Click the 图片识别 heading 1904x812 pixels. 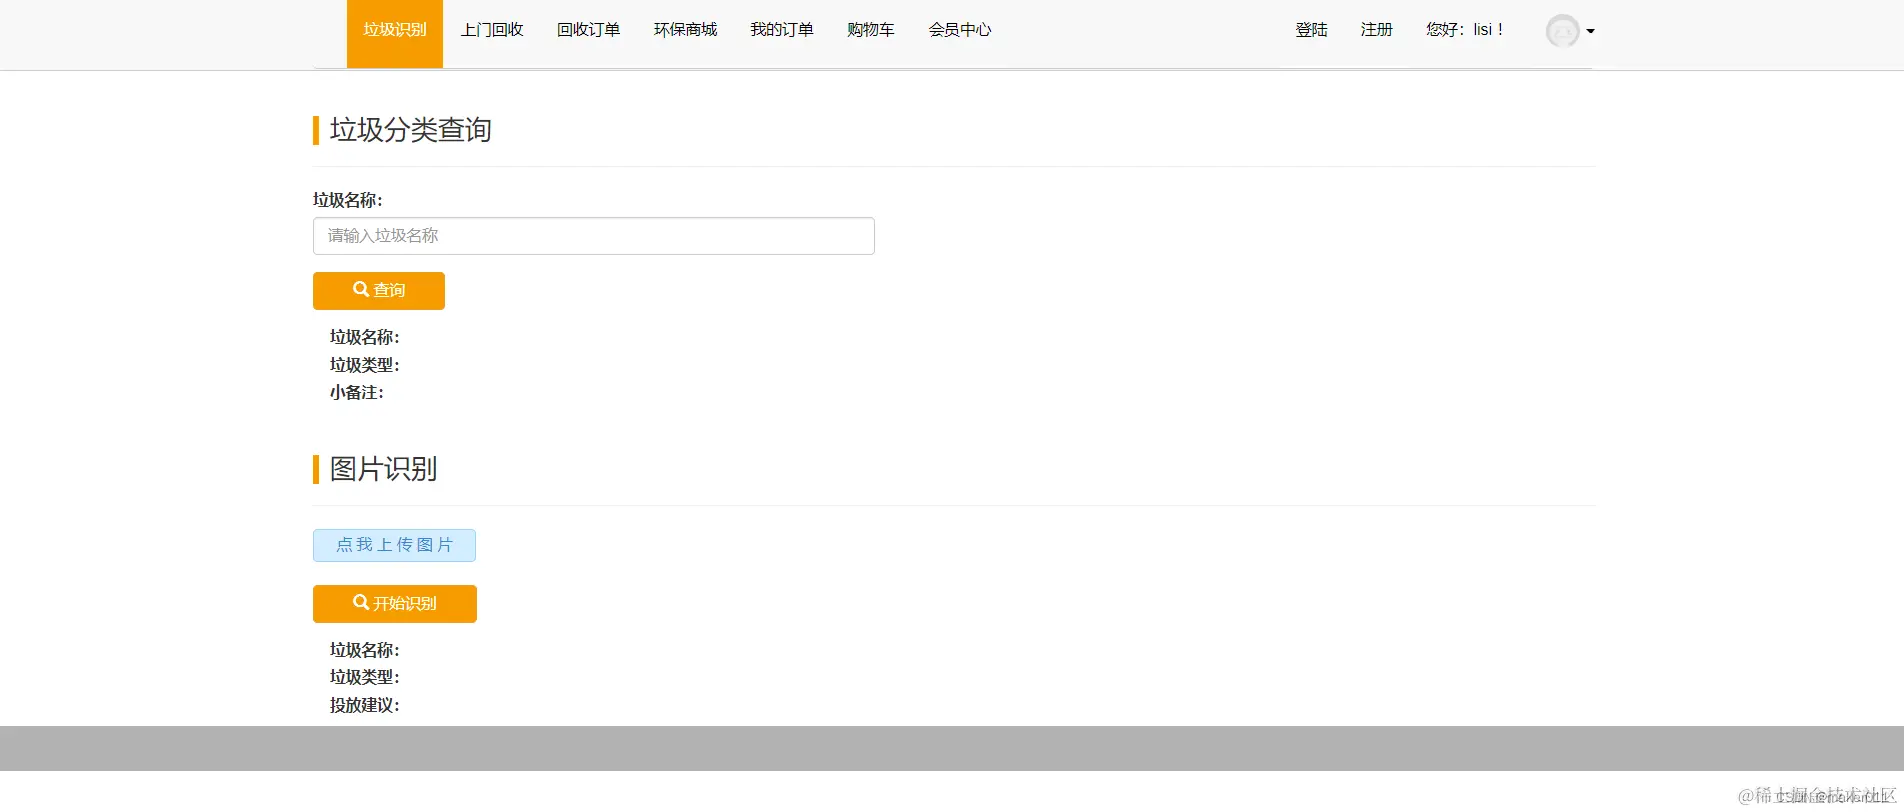(384, 469)
